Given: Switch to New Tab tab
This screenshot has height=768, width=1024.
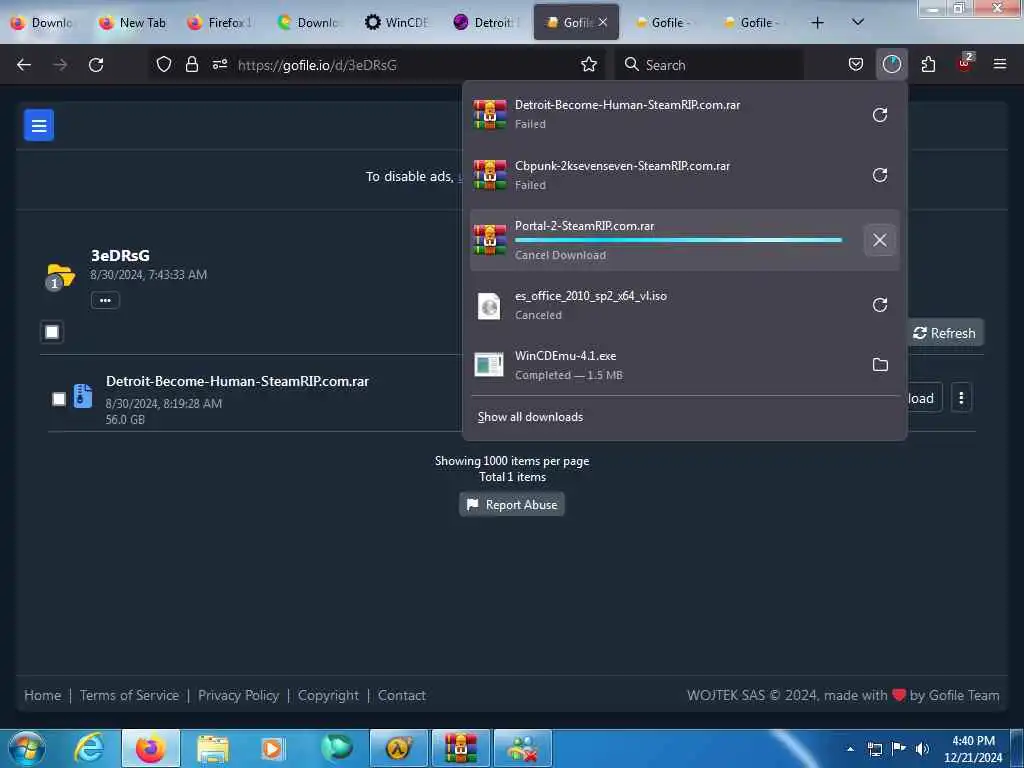Looking at the screenshot, I should click(x=133, y=22).
